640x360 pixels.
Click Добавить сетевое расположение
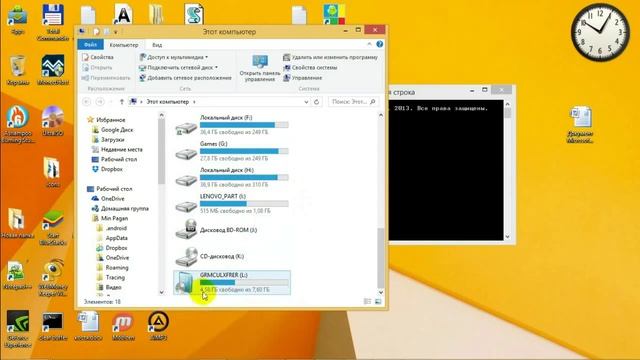point(185,78)
